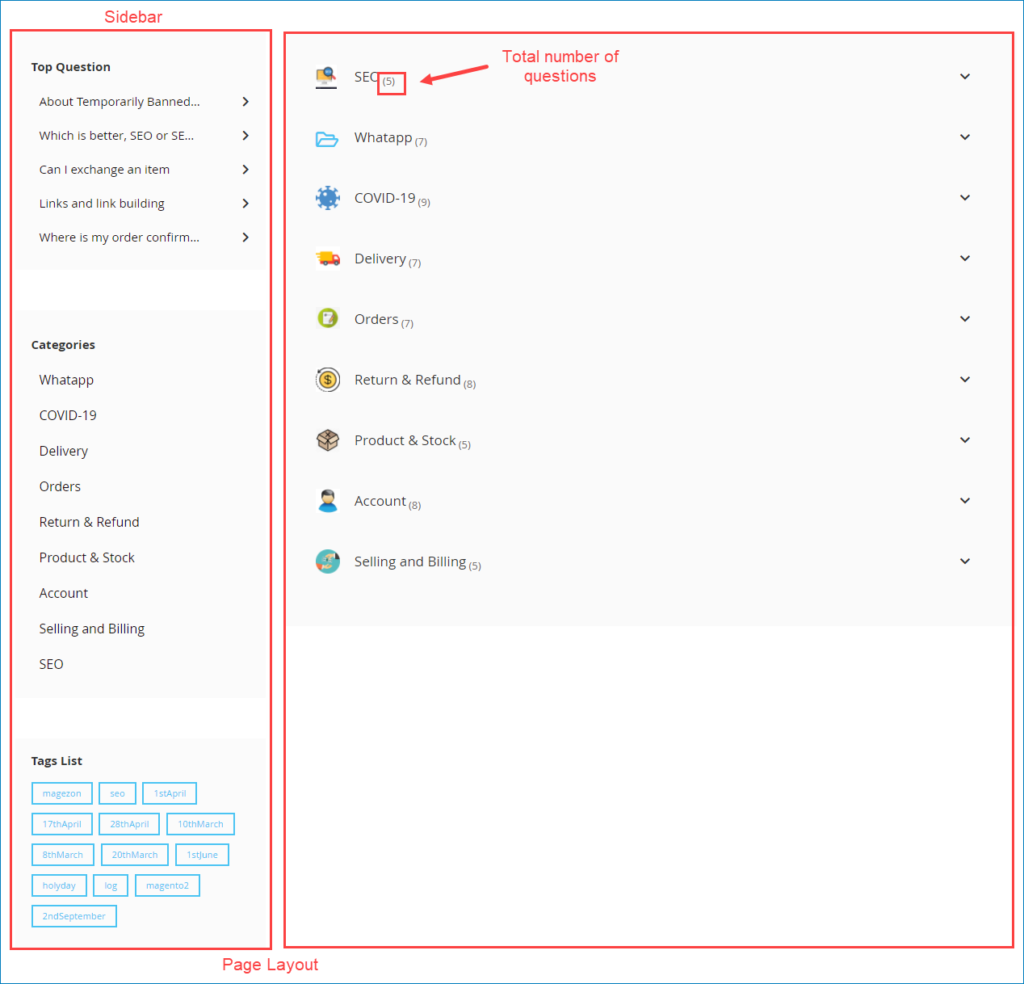Select the seo tag
1024x984 pixels.
pos(118,793)
